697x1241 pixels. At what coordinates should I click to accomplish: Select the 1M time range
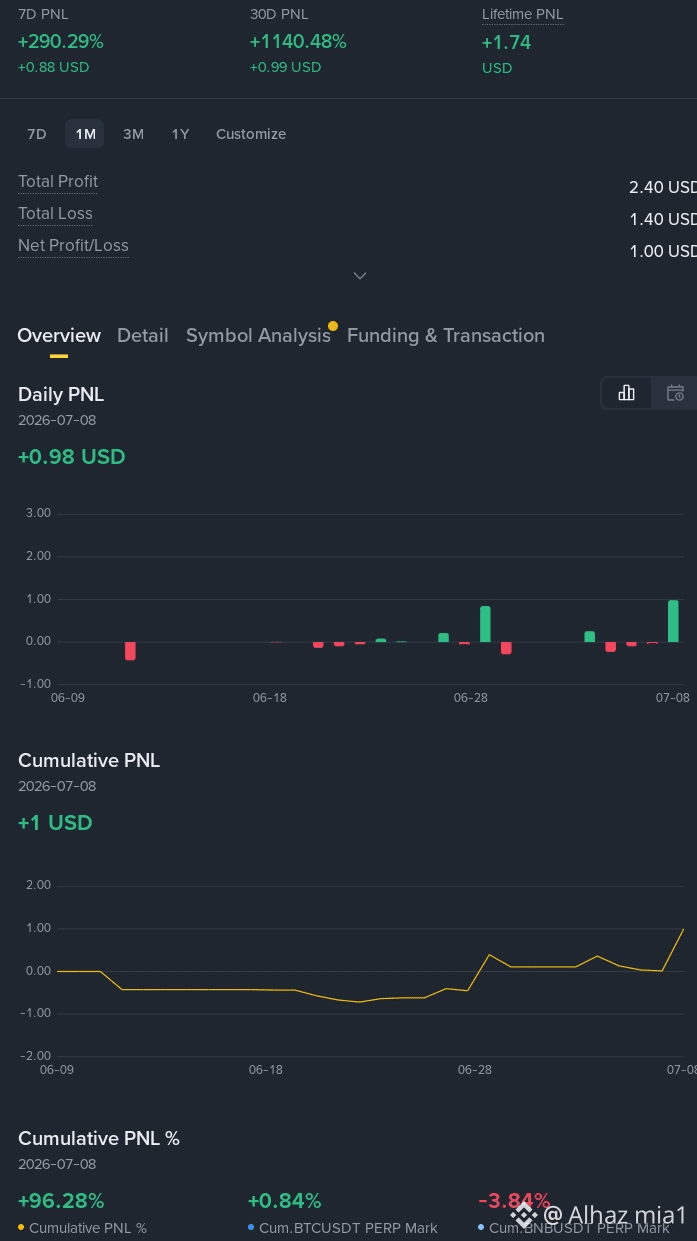point(85,134)
